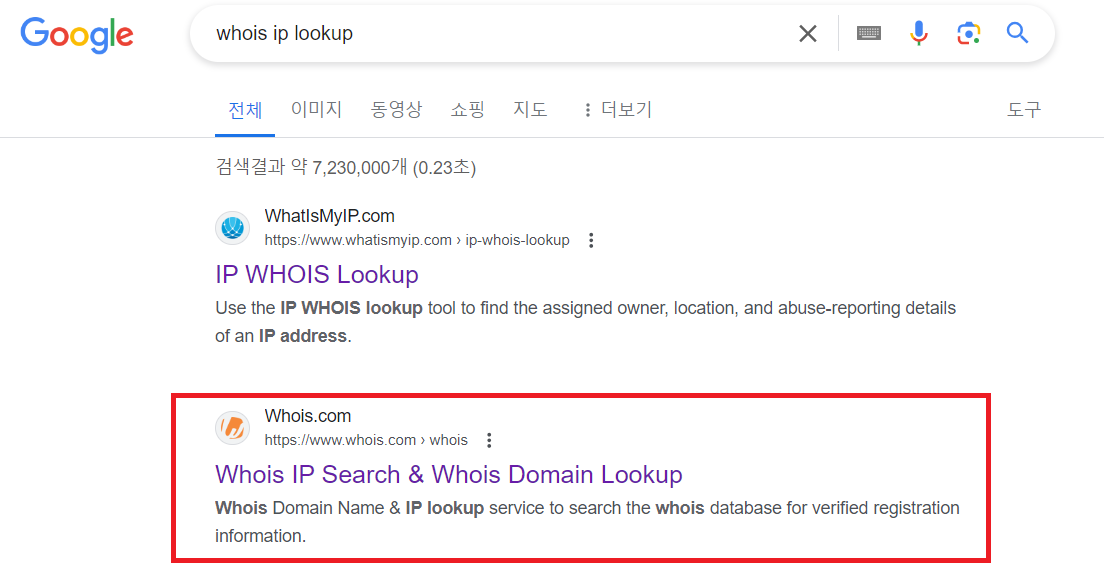Switch to the 쇼핑 tab
This screenshot has width=1104, height=574.
click(x=468, y=110)
